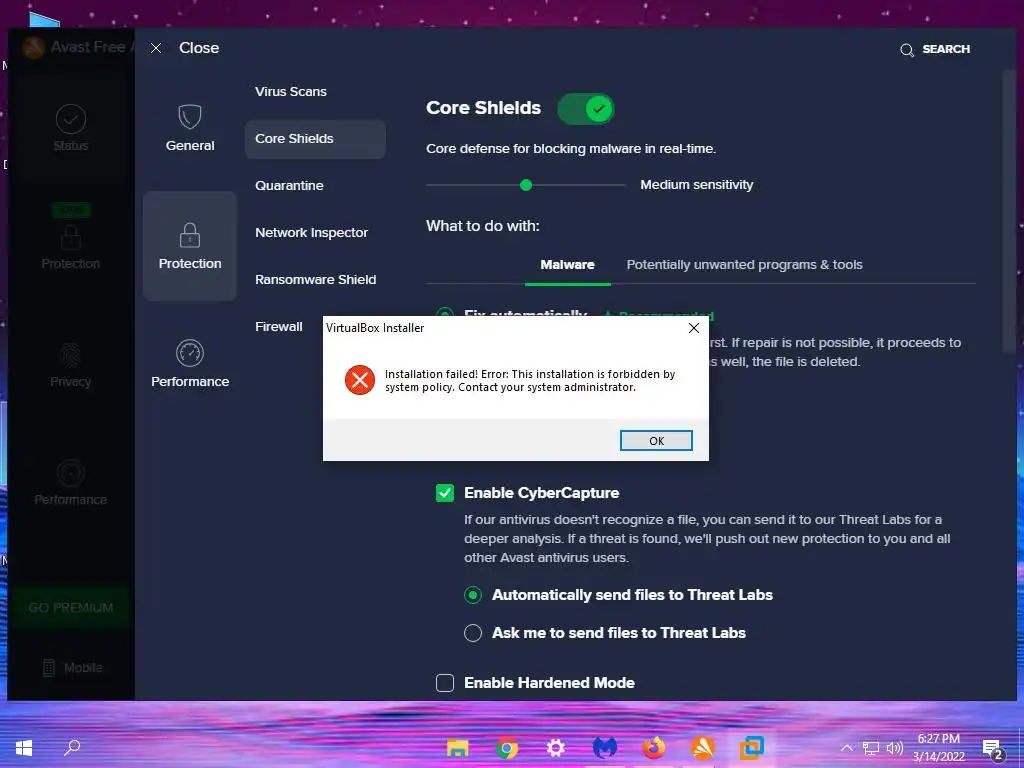The width and height of the screenshot is (1024, 768).
Task: Open File Explorer from the taskbar
Action: click(457, 748)
